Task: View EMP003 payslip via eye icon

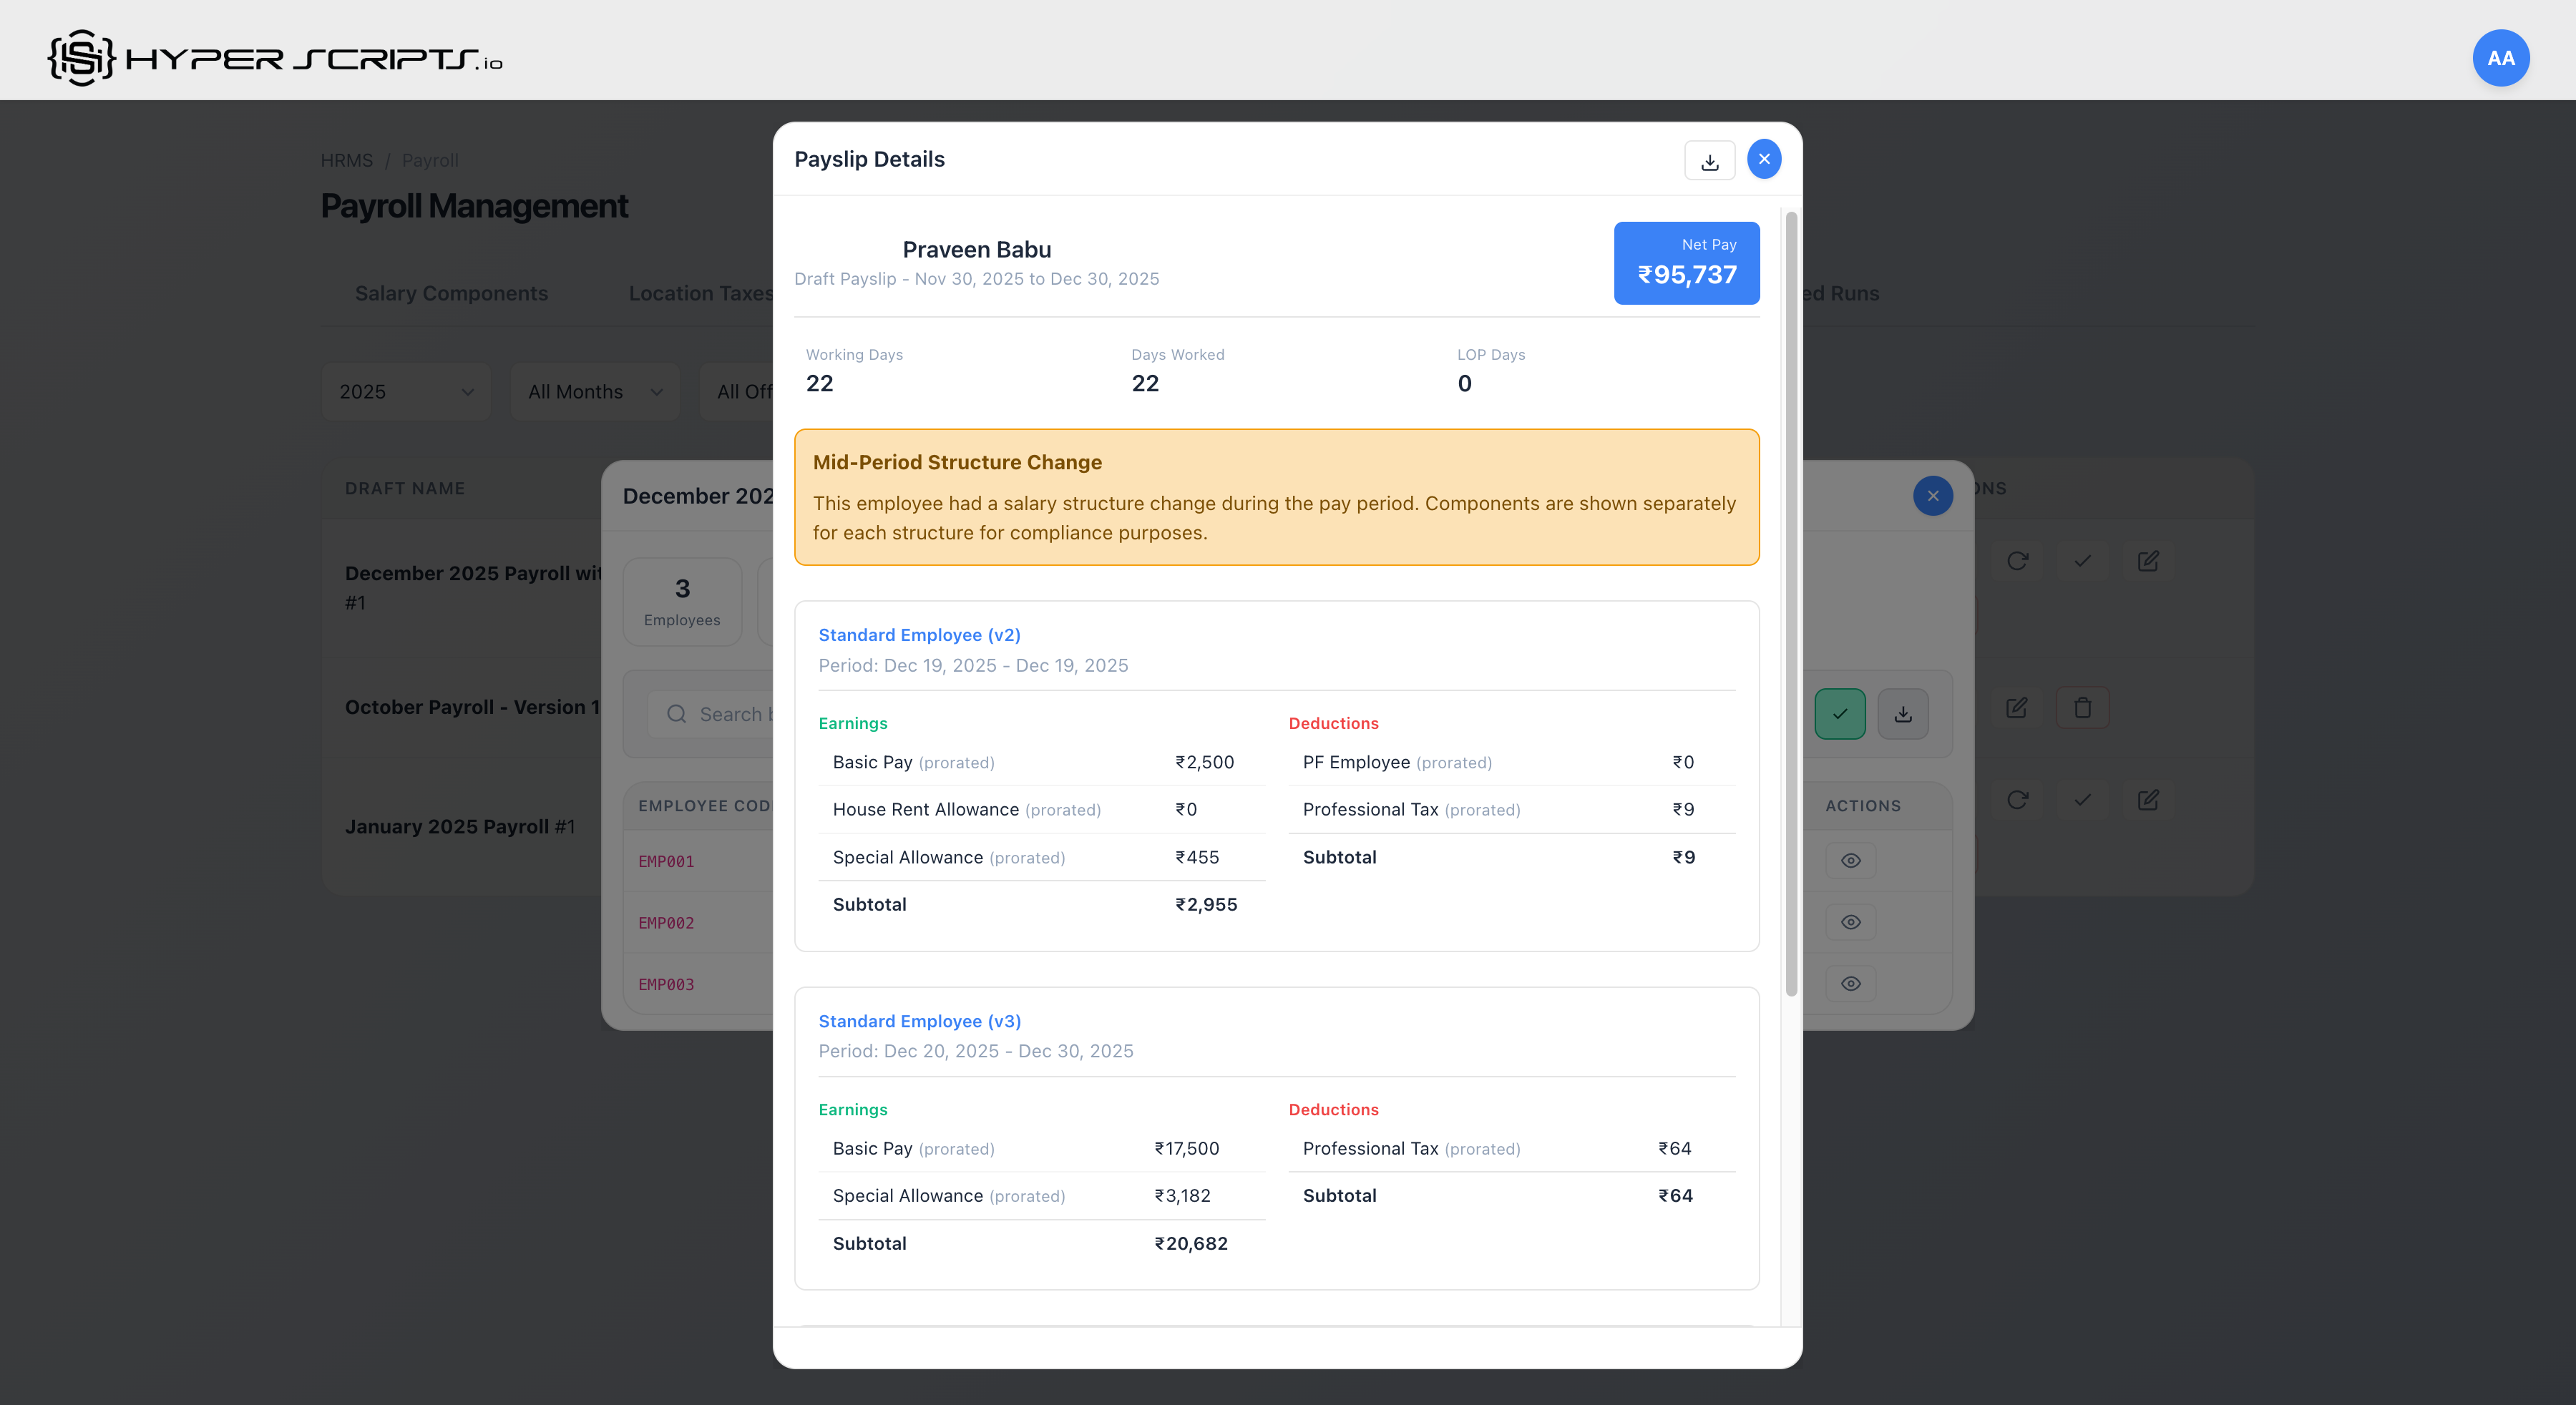Action: (1850, 984)
